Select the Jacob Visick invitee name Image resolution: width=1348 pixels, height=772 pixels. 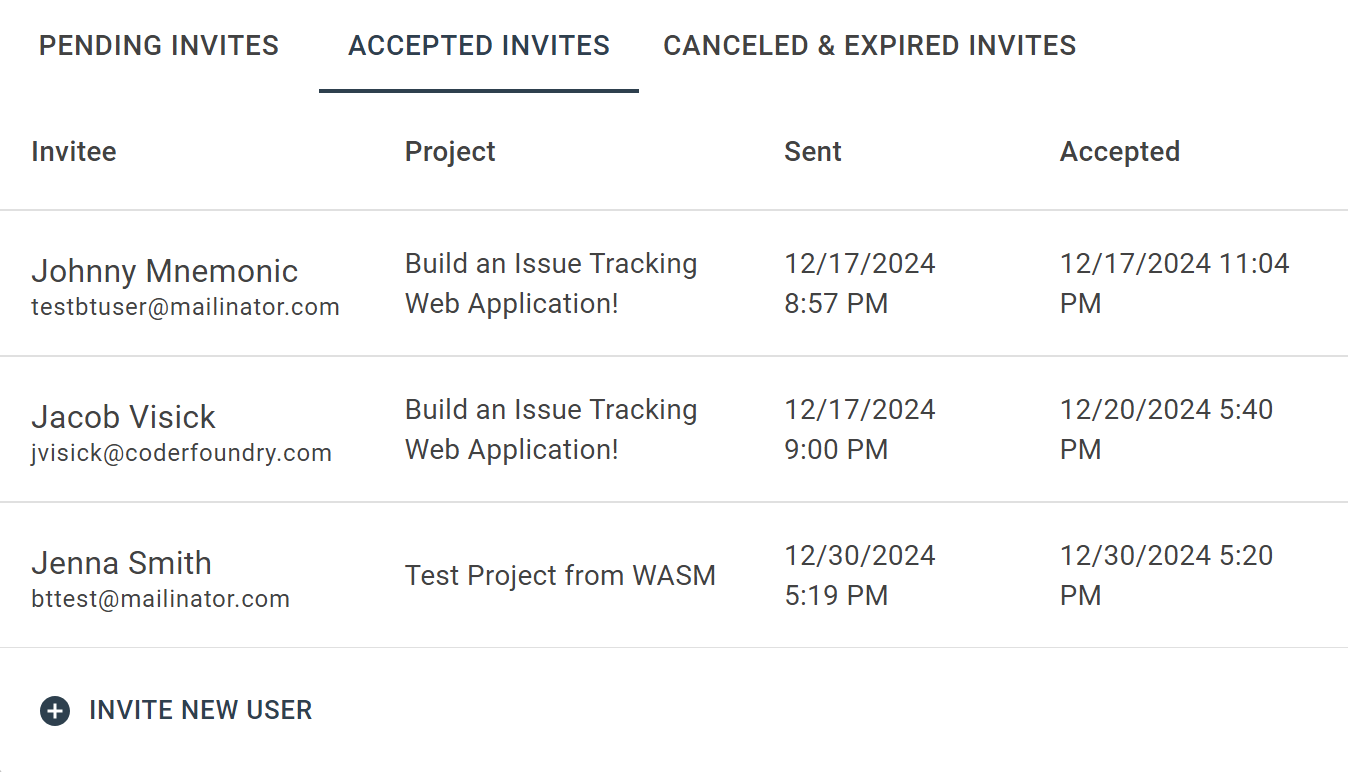[124, 417]
